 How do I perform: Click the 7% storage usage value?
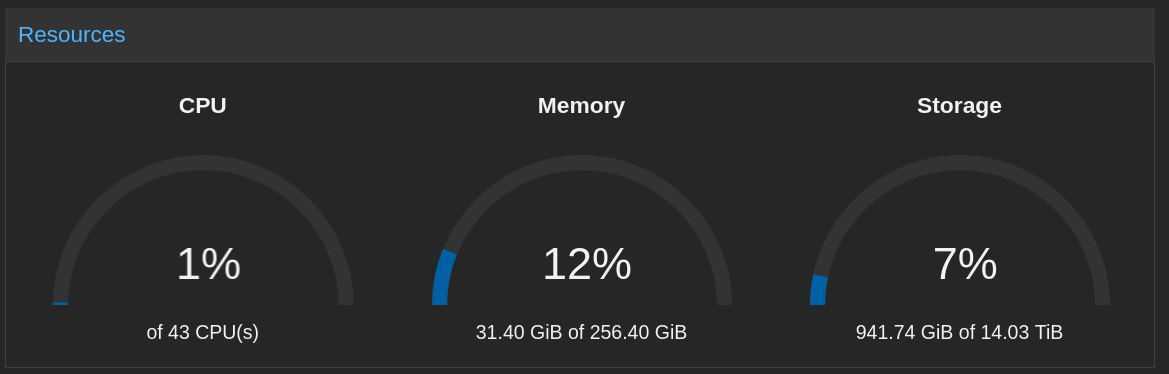965,264
